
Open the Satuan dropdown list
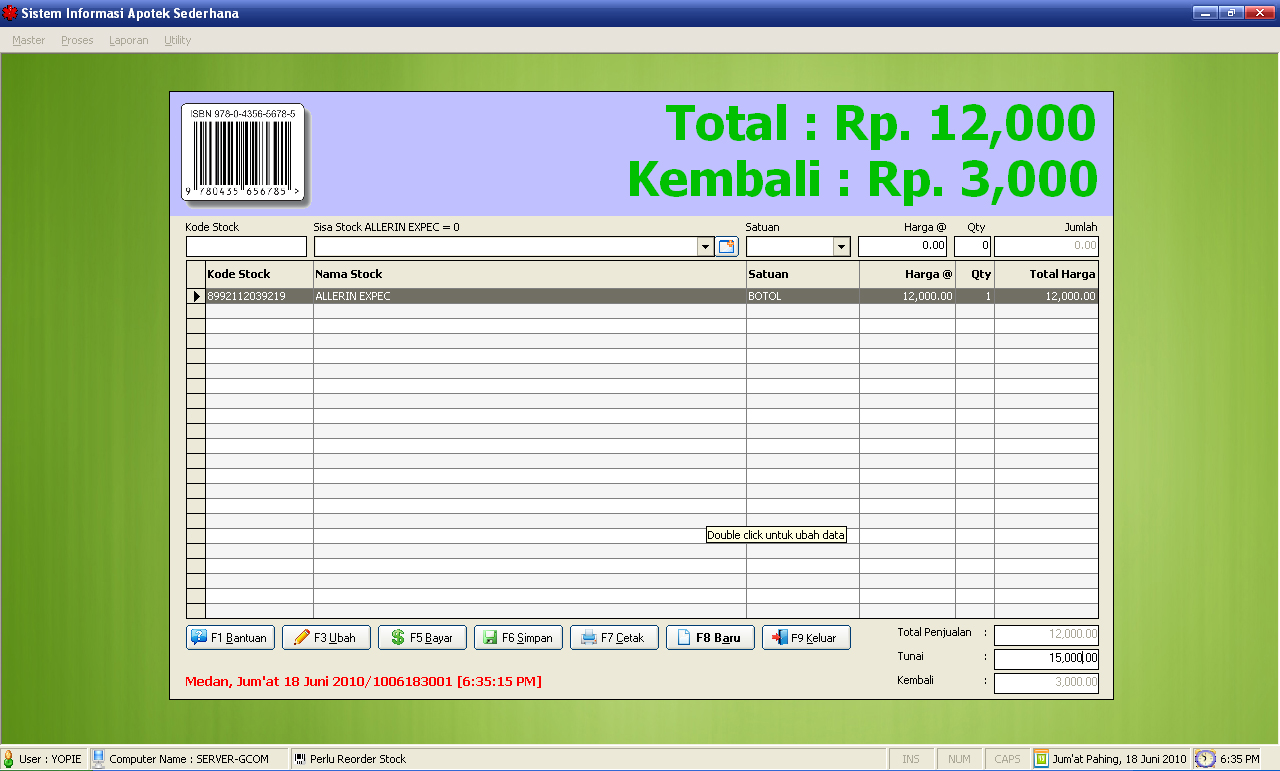841,247
